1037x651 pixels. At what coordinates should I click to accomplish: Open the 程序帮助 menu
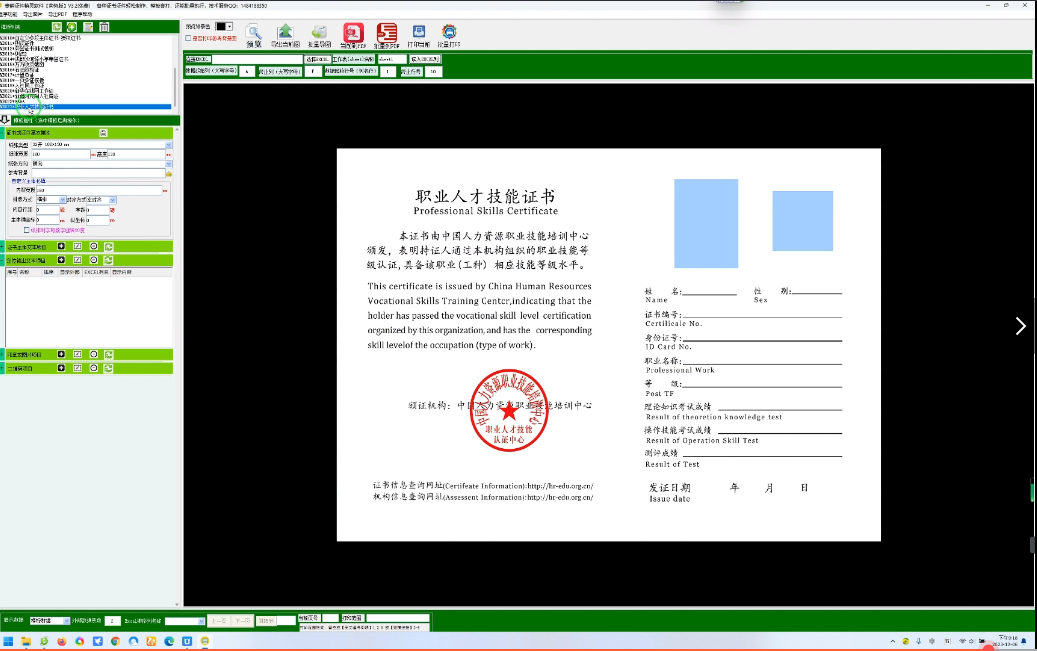click(x=82, y=14)
